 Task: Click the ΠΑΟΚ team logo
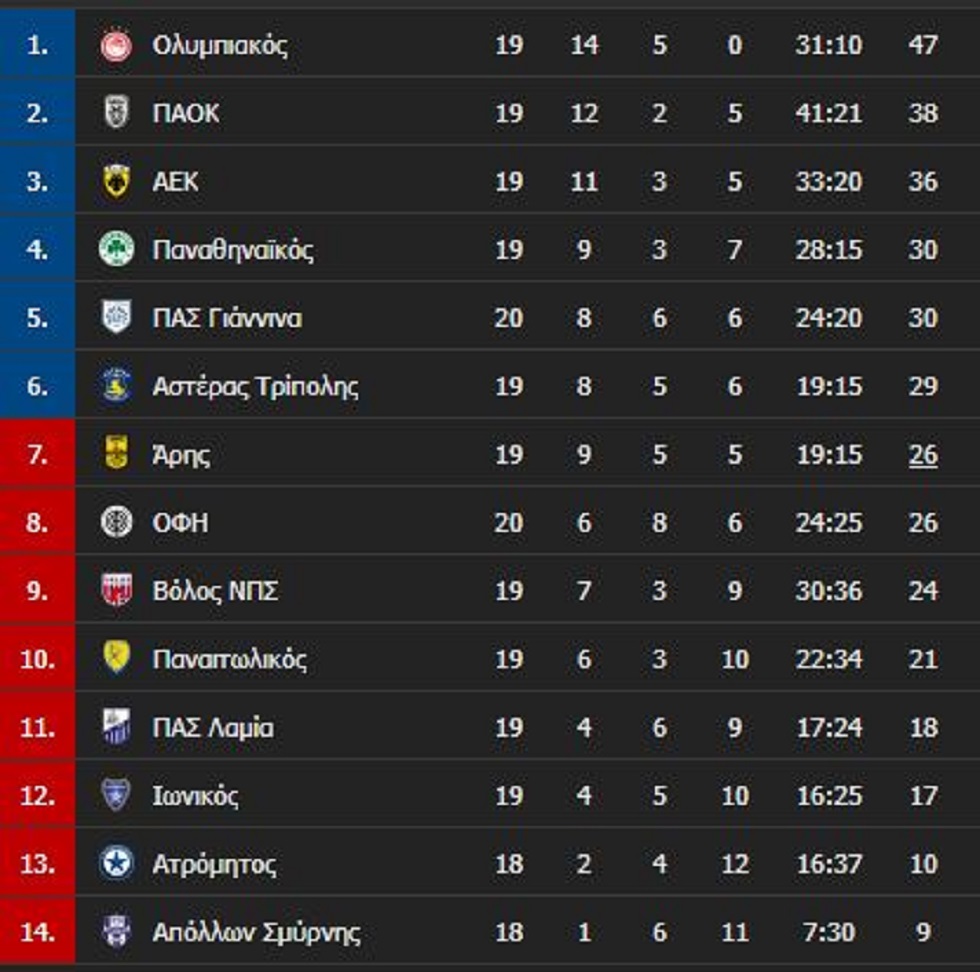coord(116,113)
